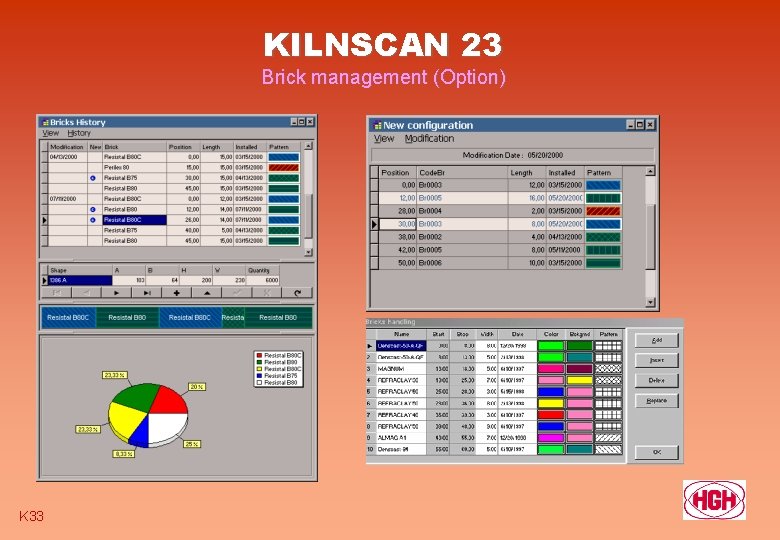This screenshot has width=780, height=540.
Task: Click the red Color swatch for REFRACLAY 40 row
Action: click(x=551, y=415)
